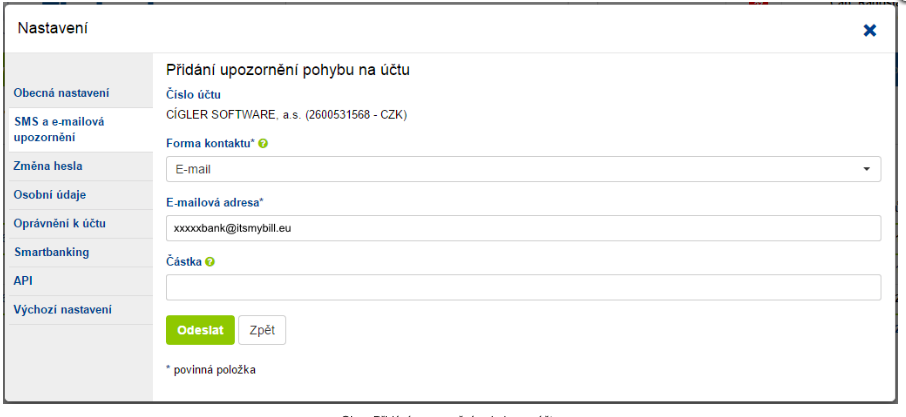Open Obecná nastavení in the sidebar
This screenshot has width=906, height=417.
tap(61, 93)
